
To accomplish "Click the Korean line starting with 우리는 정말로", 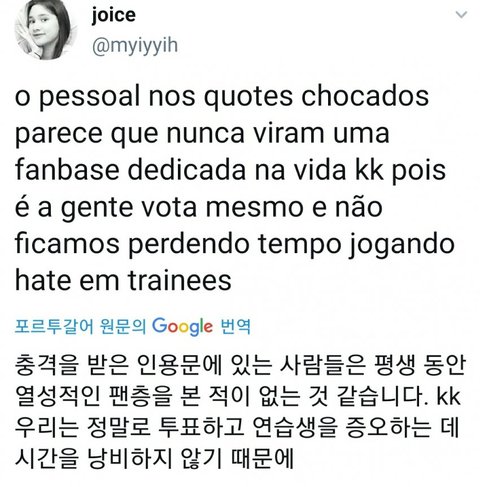I will (237, 428).
